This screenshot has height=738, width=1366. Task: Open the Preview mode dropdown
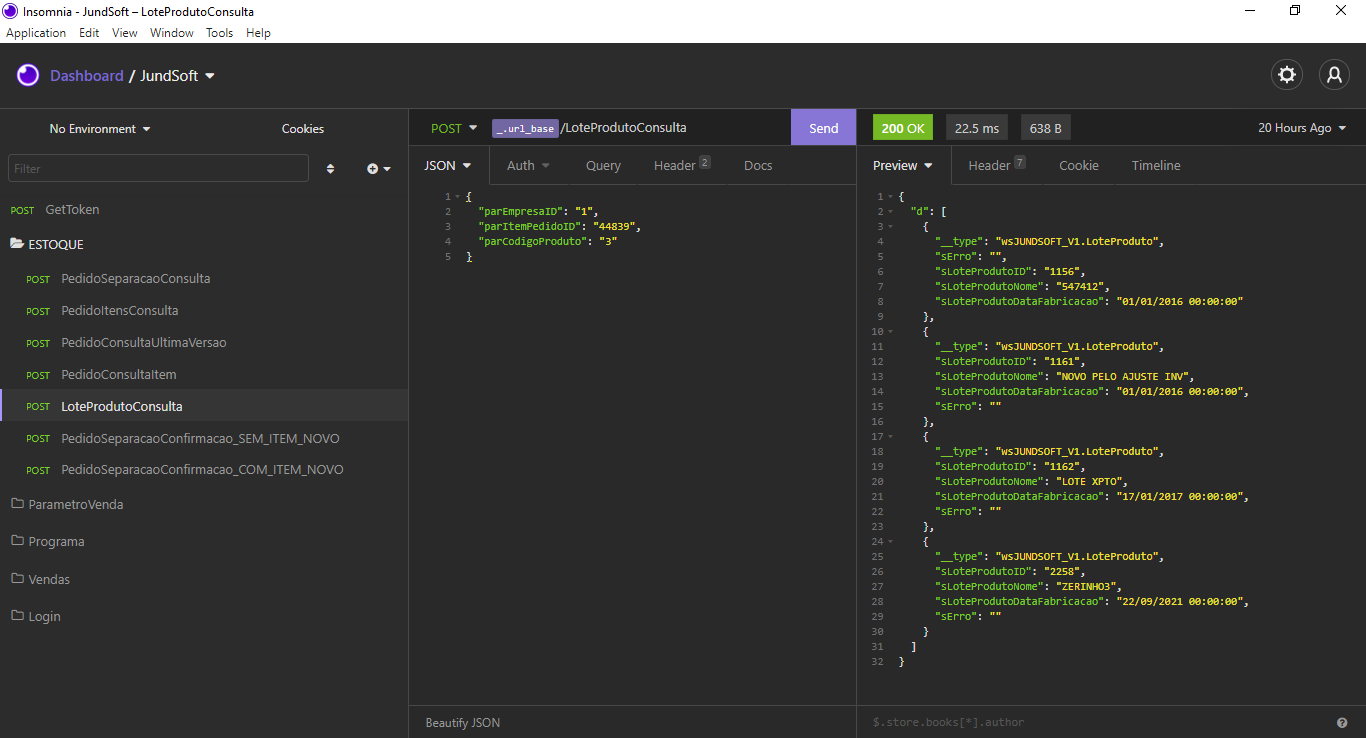click(902, 165)
